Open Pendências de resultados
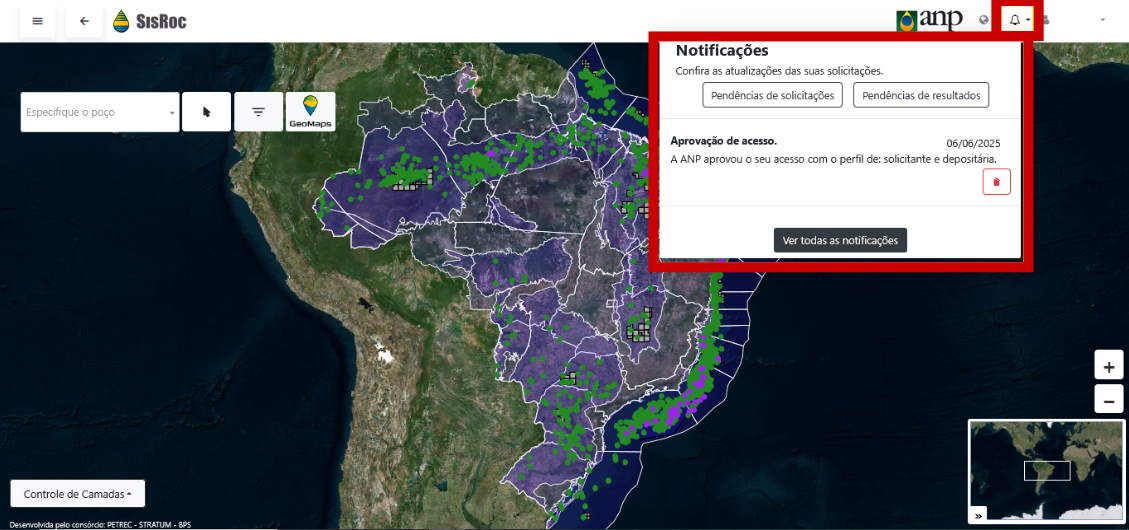 click(920, 95)
